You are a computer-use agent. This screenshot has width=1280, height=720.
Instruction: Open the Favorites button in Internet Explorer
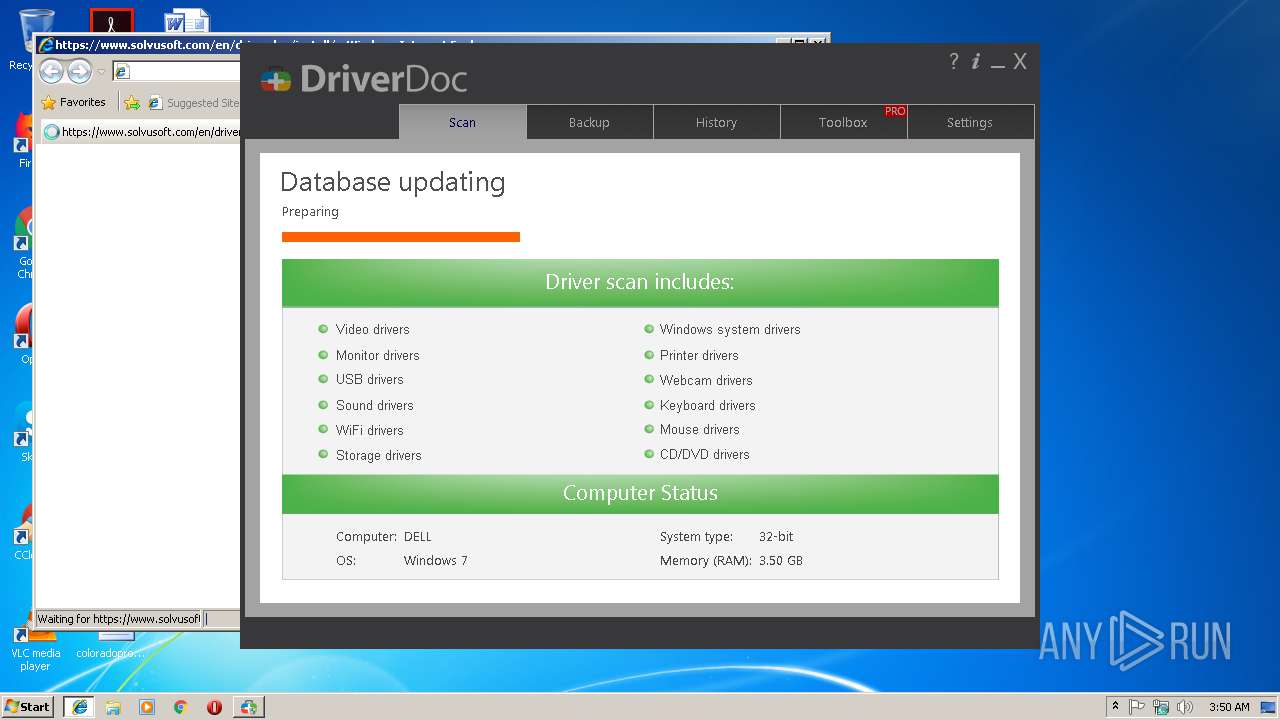coord(73,102)
